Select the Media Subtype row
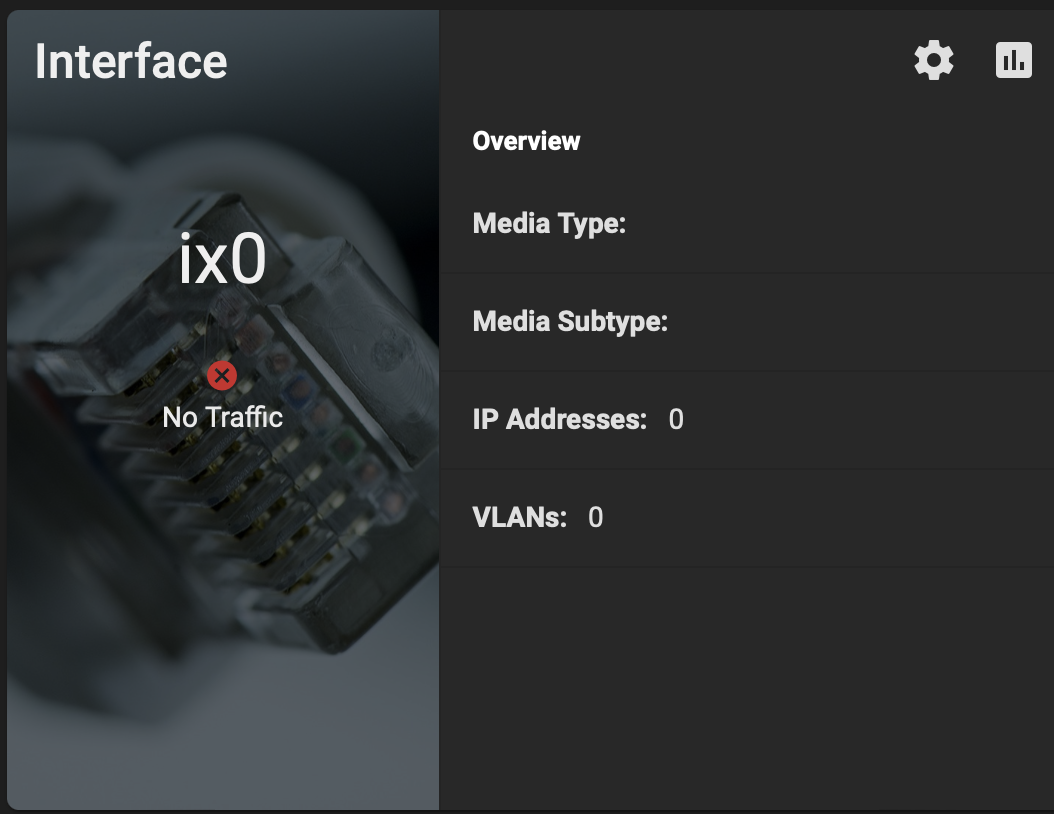The height and width of the screenshot is (814, 1054). 746,322
